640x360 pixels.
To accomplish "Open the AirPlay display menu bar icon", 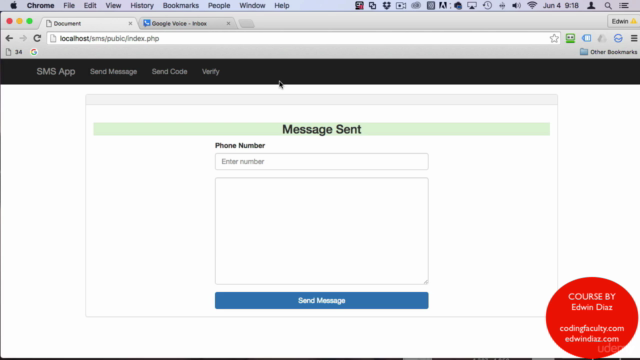I will 472,6.
